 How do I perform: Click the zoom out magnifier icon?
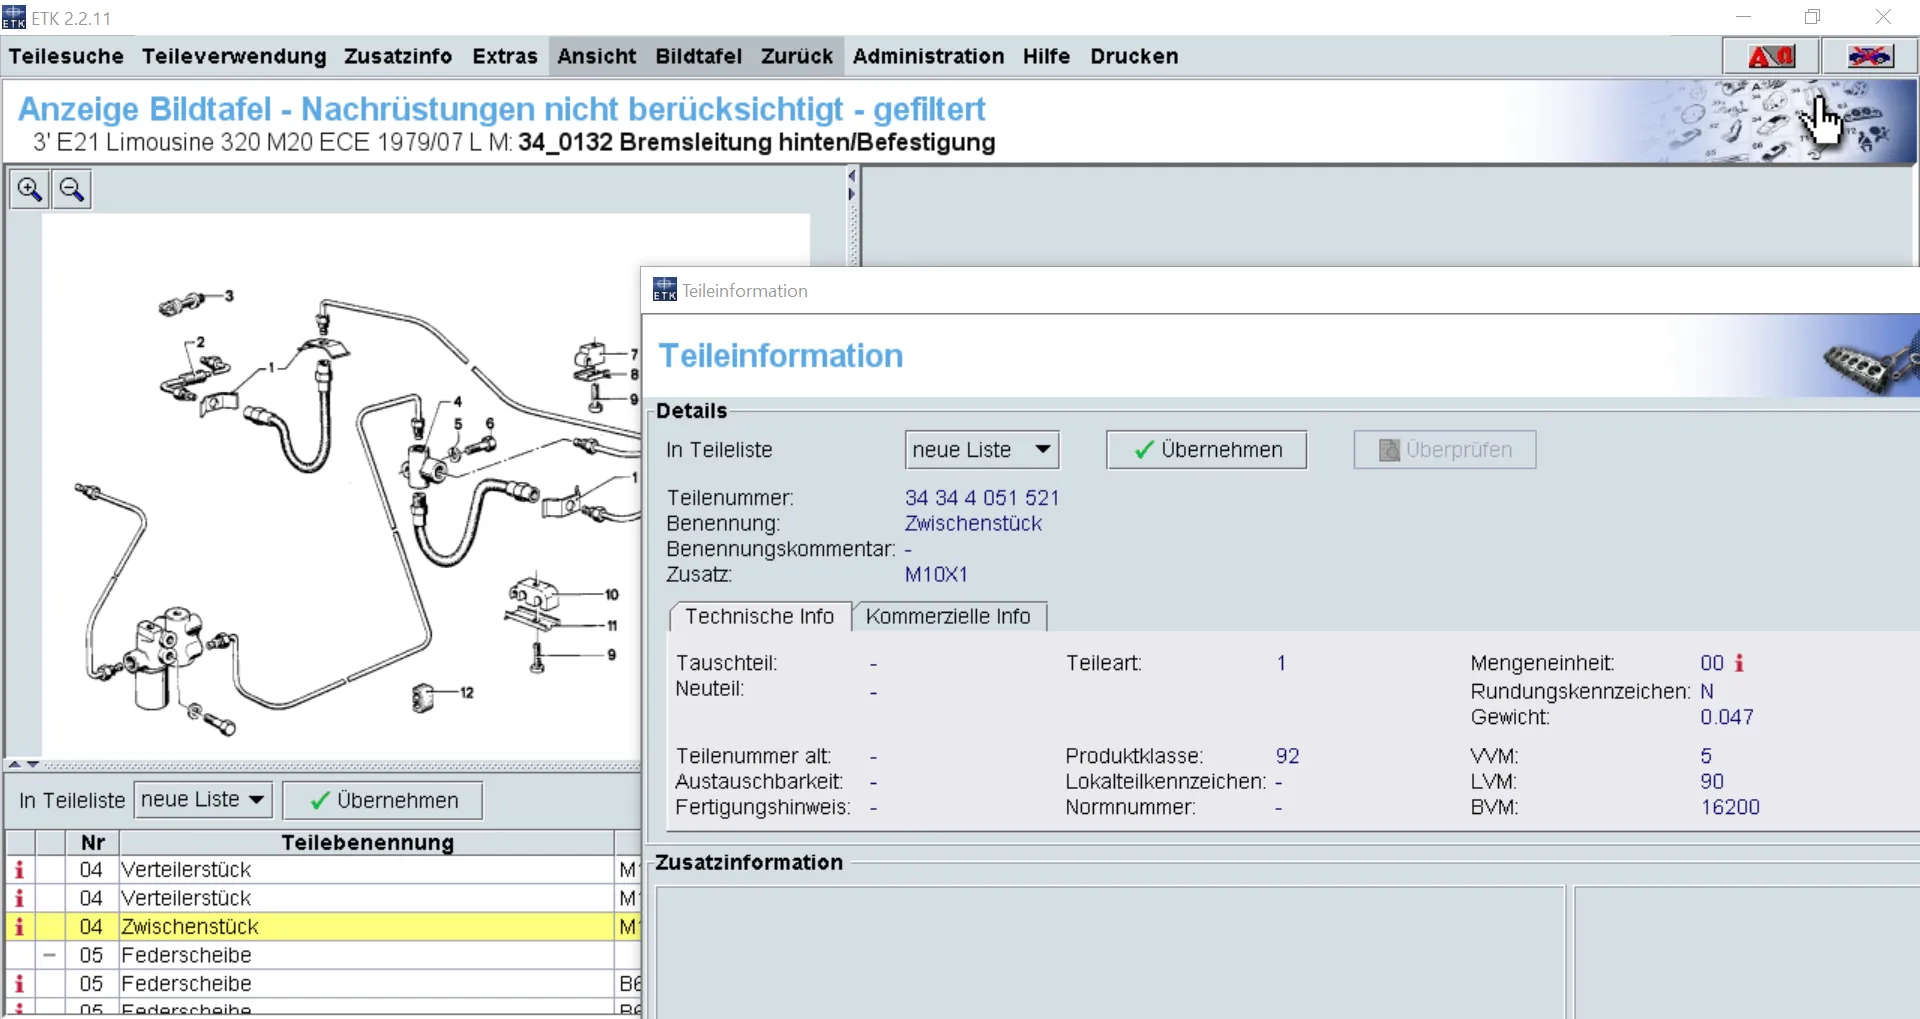71,189
